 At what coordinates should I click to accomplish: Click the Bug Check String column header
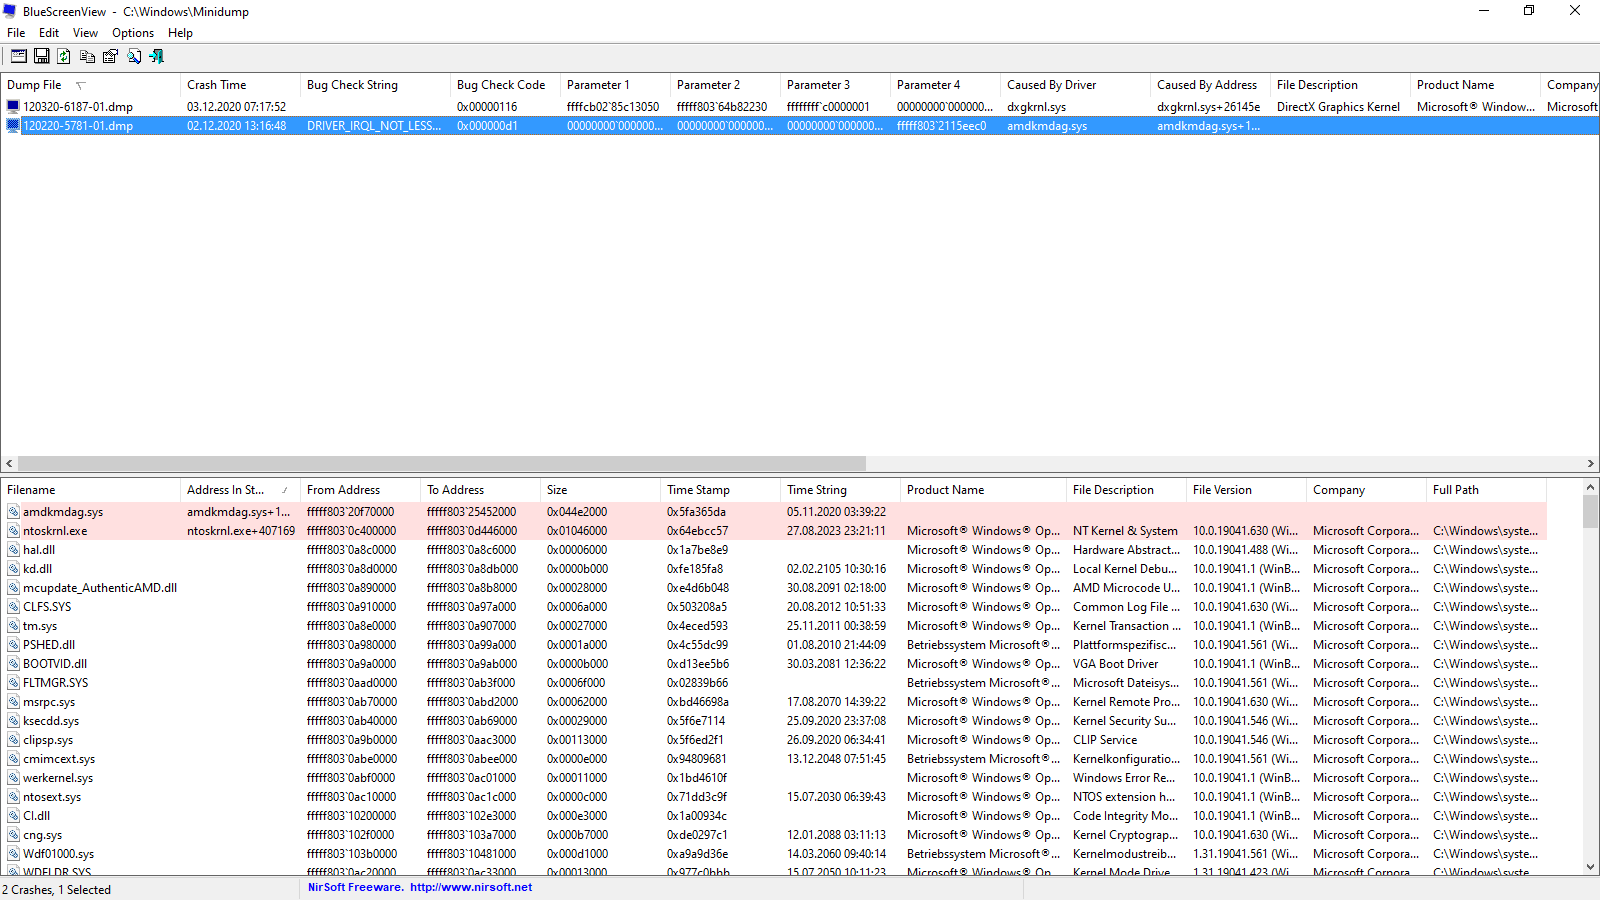point(375,85)
